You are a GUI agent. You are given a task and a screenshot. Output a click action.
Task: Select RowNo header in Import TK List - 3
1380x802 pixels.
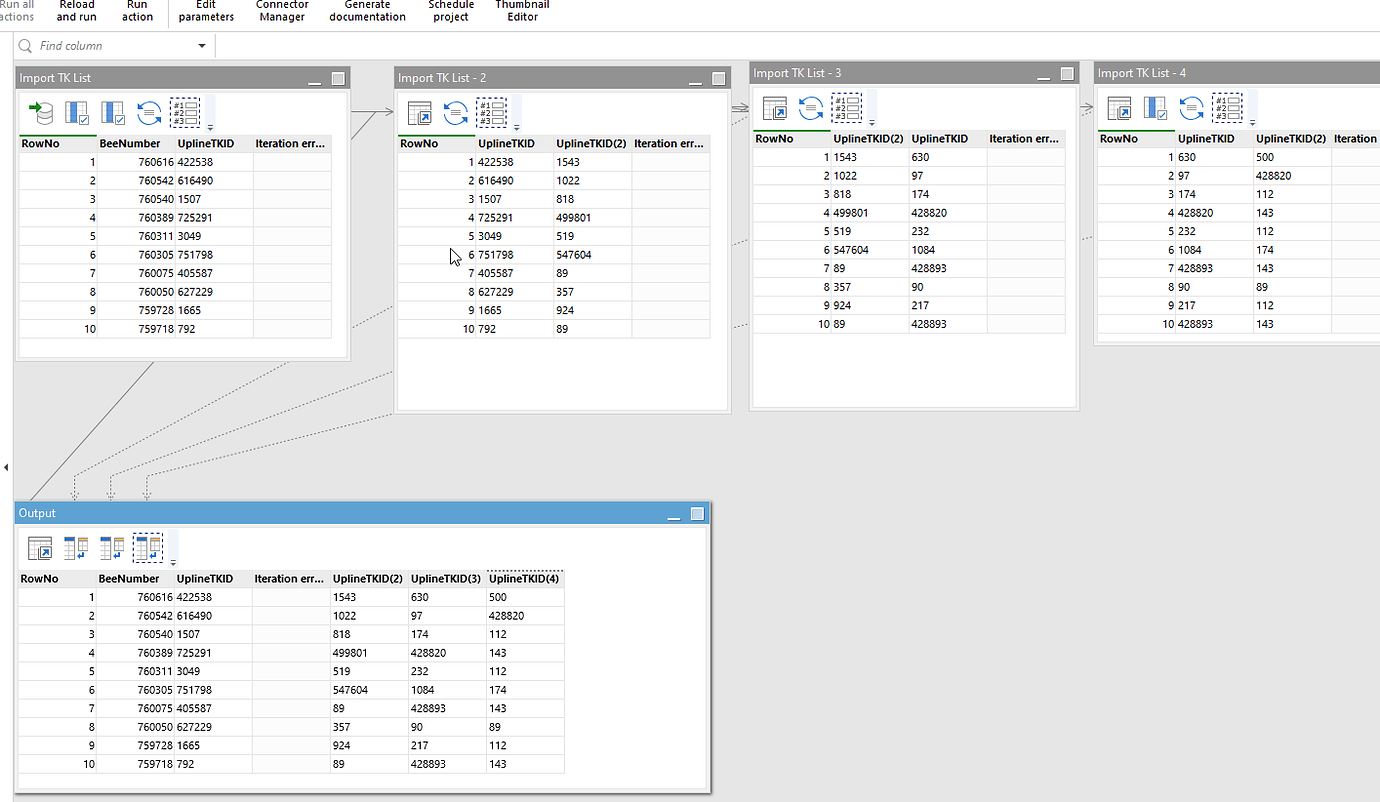(x=792, y=139)
